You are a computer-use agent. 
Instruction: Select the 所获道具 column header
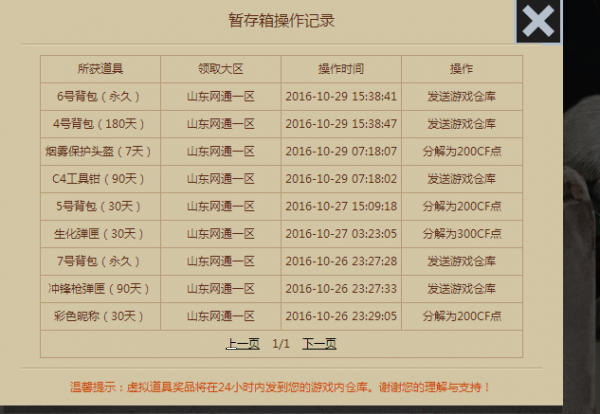point(100,69)
